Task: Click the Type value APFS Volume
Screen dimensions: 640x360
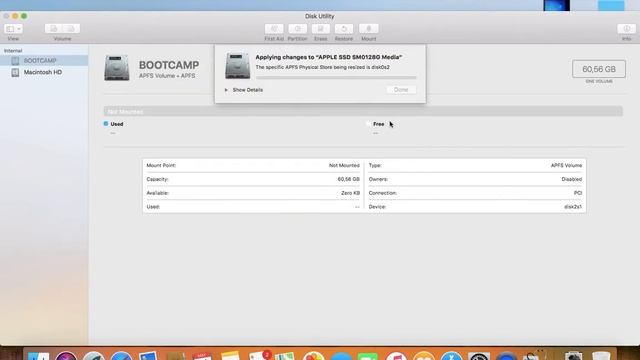Action: pyautogui.click(x=566, y=166)
